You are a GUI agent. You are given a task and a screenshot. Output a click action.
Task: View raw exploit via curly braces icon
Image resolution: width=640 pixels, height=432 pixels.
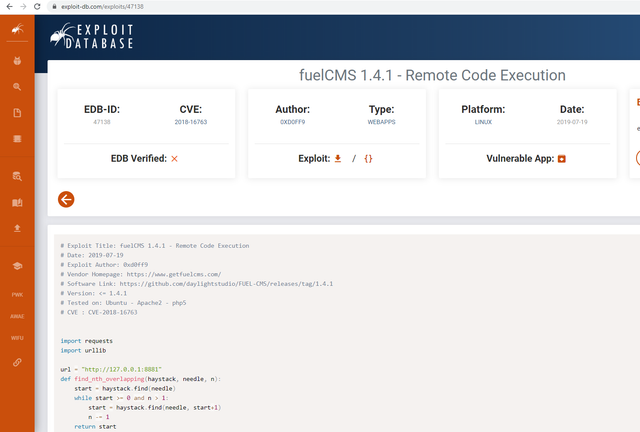pos(368,158)
